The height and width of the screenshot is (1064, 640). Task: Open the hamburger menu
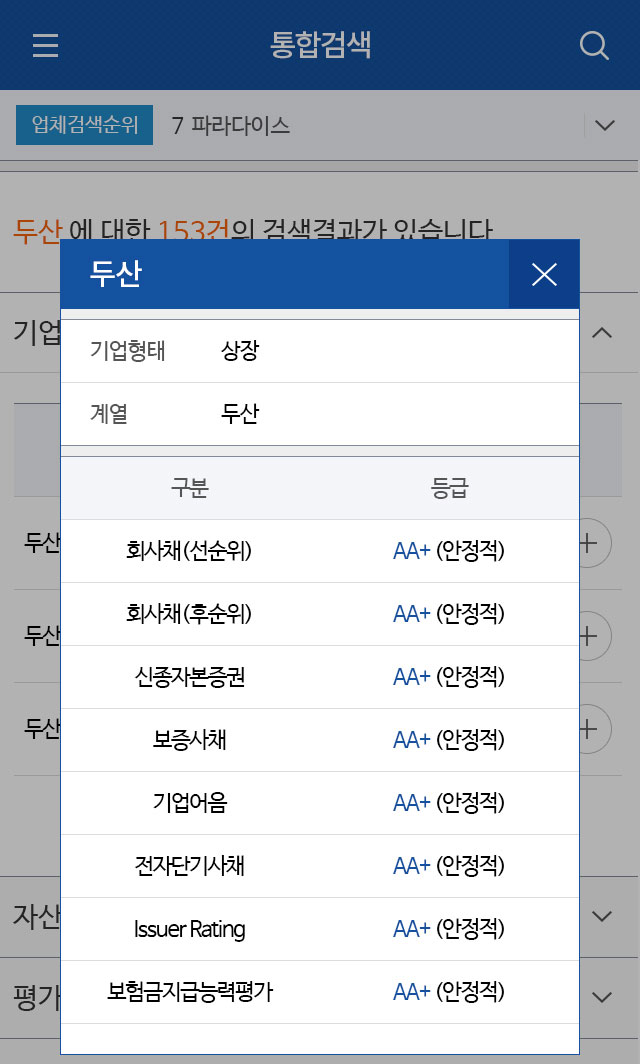point(45,45)
